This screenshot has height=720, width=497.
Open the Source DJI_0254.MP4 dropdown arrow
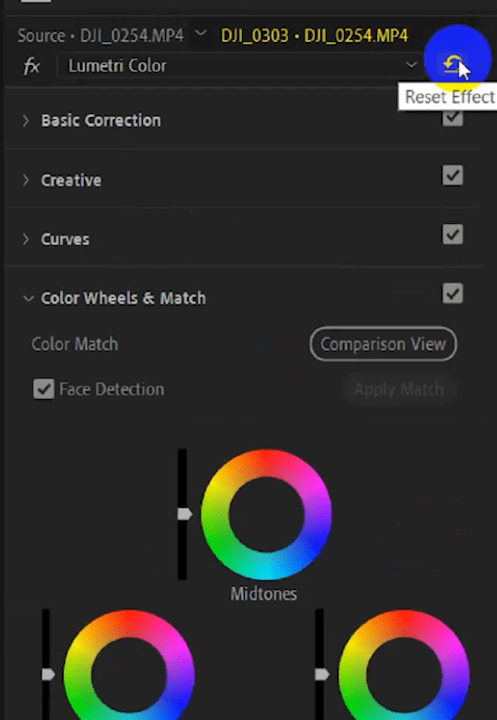tap(201, 33)
